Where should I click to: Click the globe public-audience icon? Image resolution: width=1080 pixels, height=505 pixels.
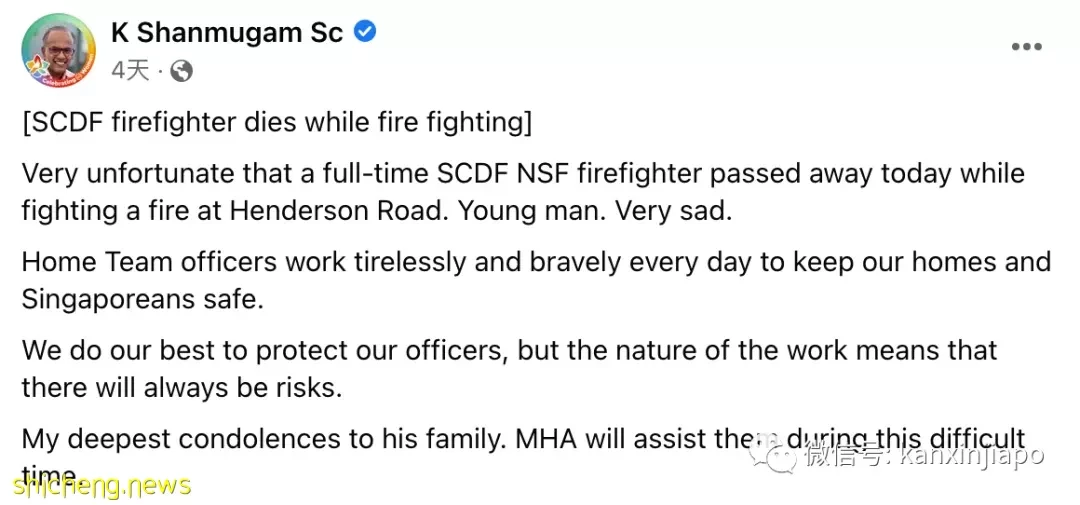181,71
